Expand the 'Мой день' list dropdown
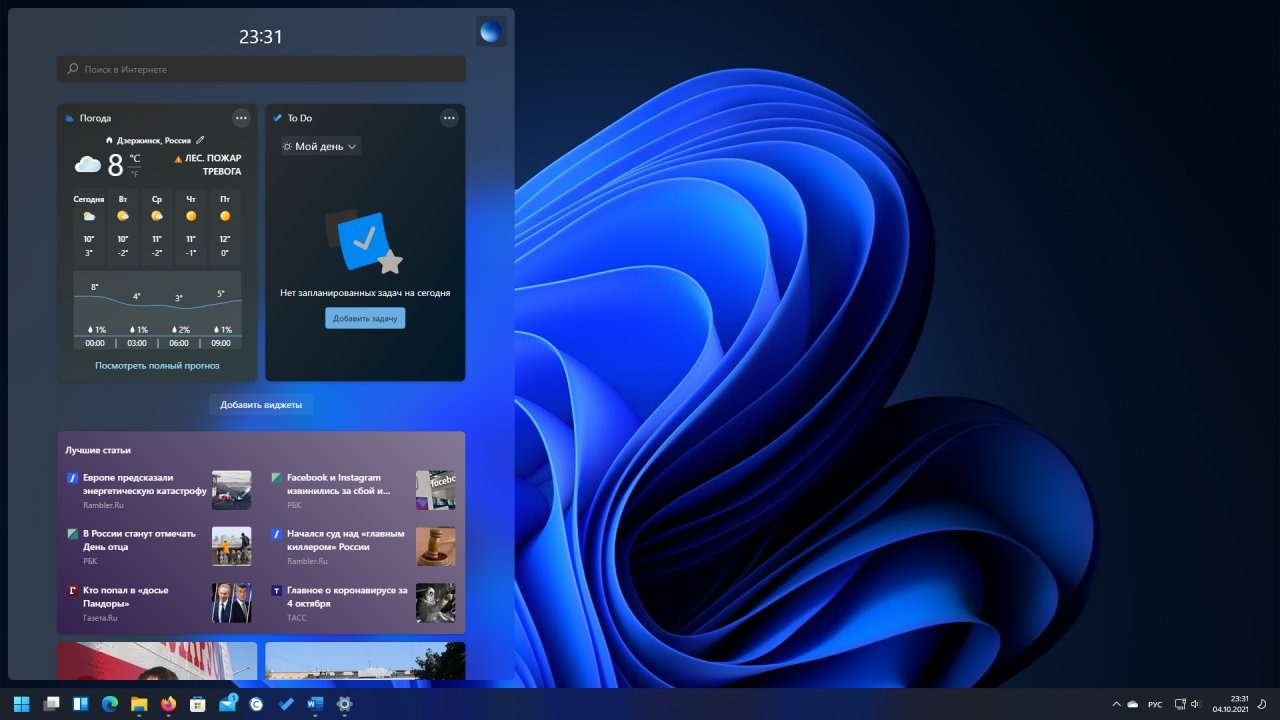This screenshot has height=720, width=1280. [320, 146]
